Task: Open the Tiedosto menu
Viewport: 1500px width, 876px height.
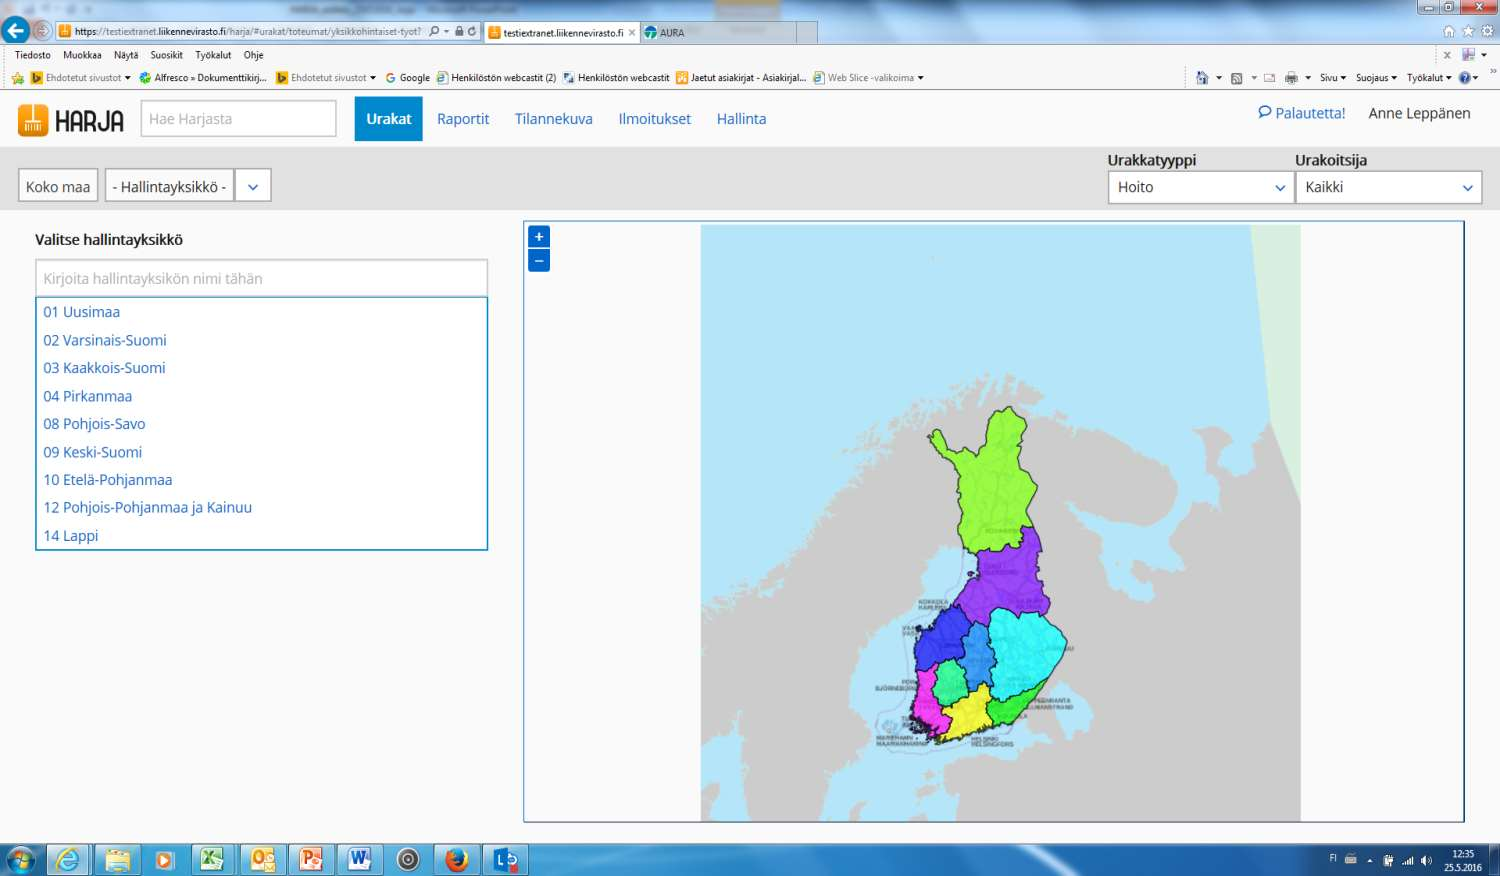Action: pos(33,55)
